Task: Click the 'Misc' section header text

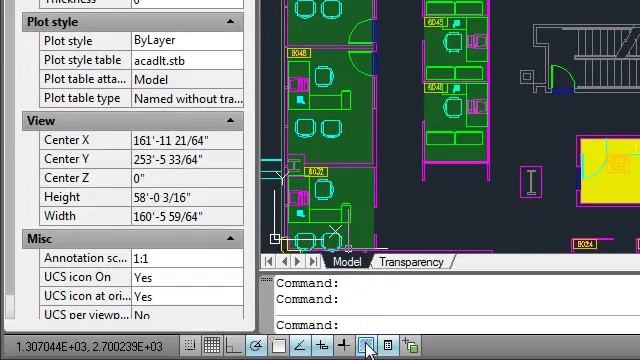Action: click(39, 239)
